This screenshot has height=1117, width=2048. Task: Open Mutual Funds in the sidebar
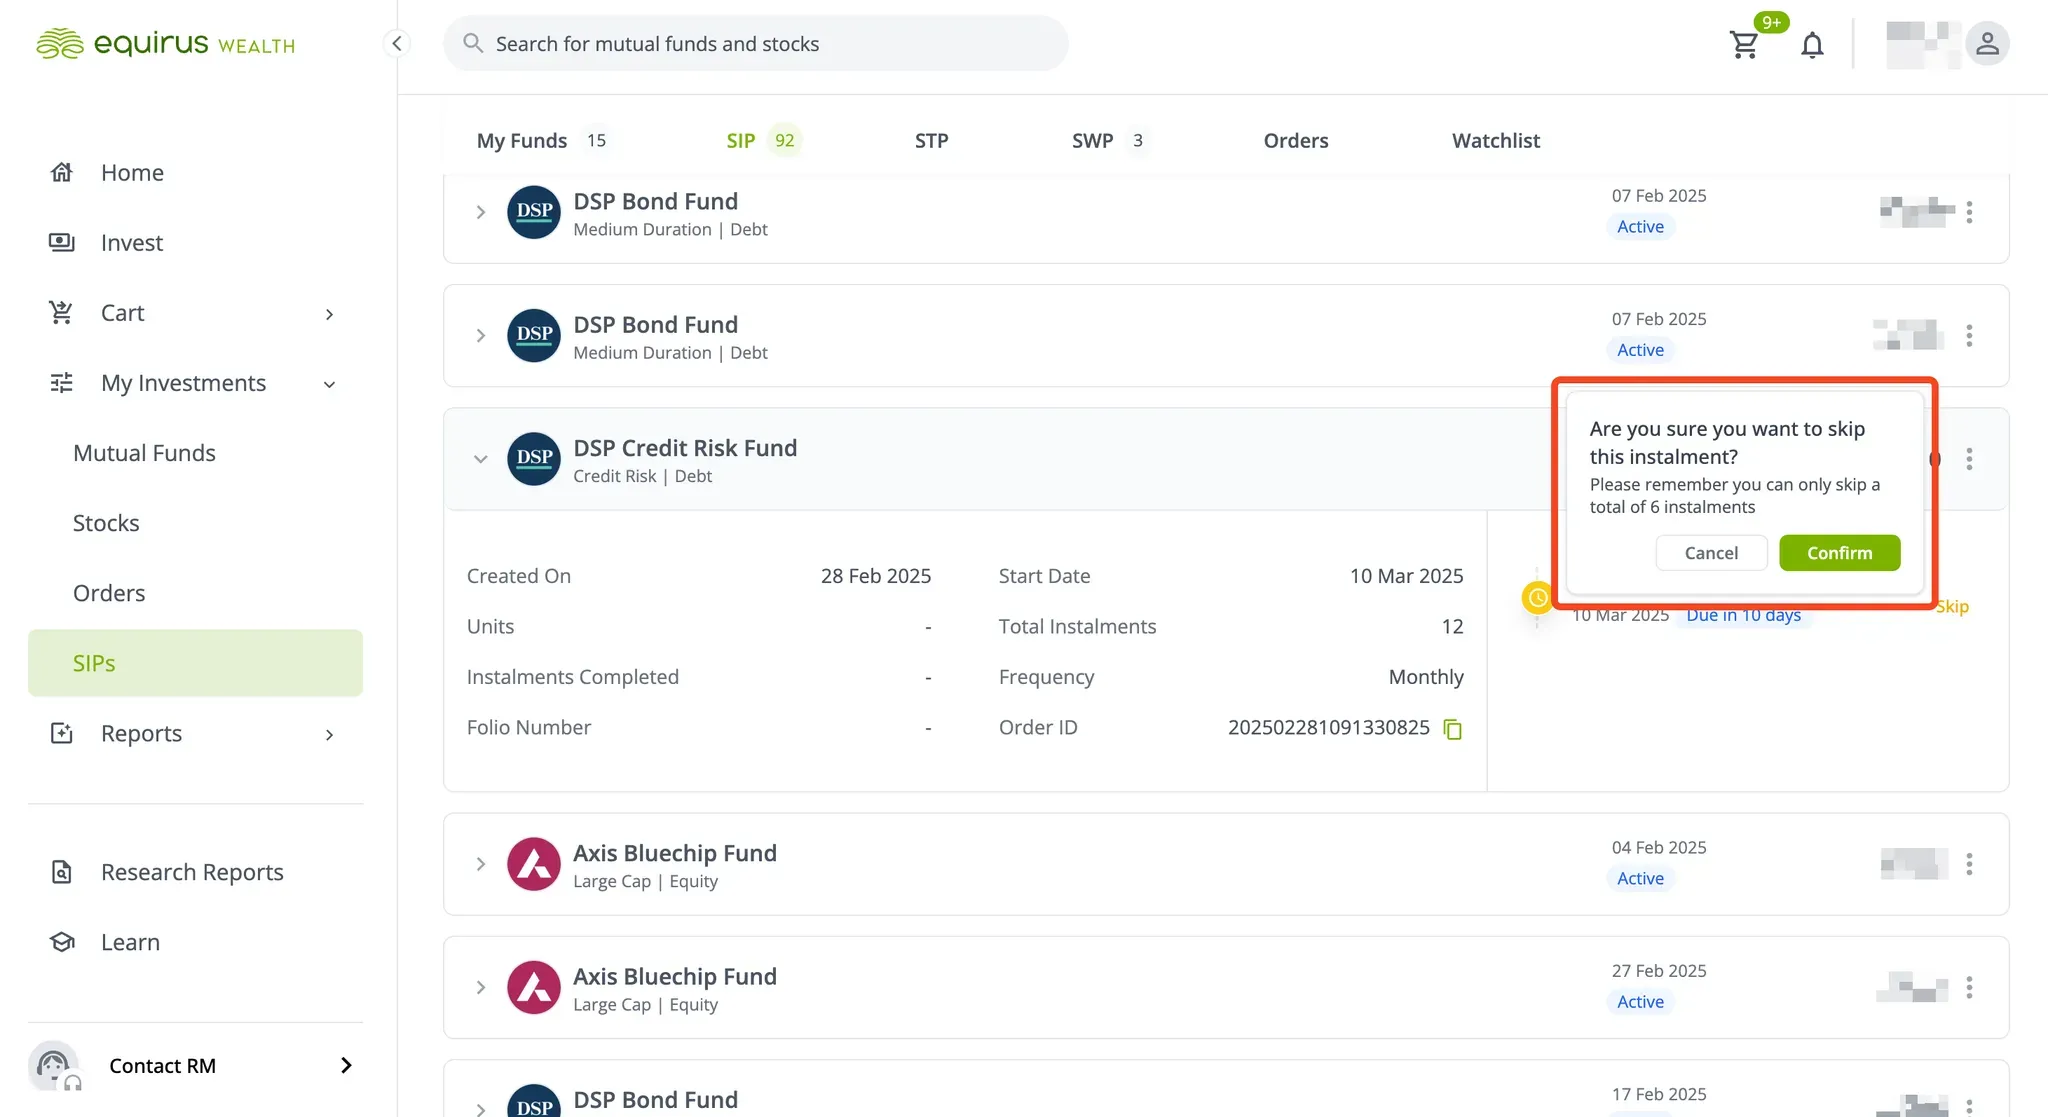(144, 453)
